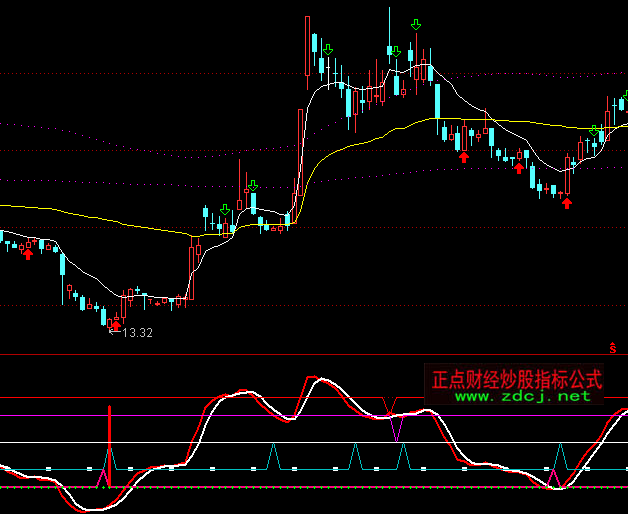Click the leftmost cyan triangle peak
The width and height of the screenshot is (628, 514).
point(111,458)
